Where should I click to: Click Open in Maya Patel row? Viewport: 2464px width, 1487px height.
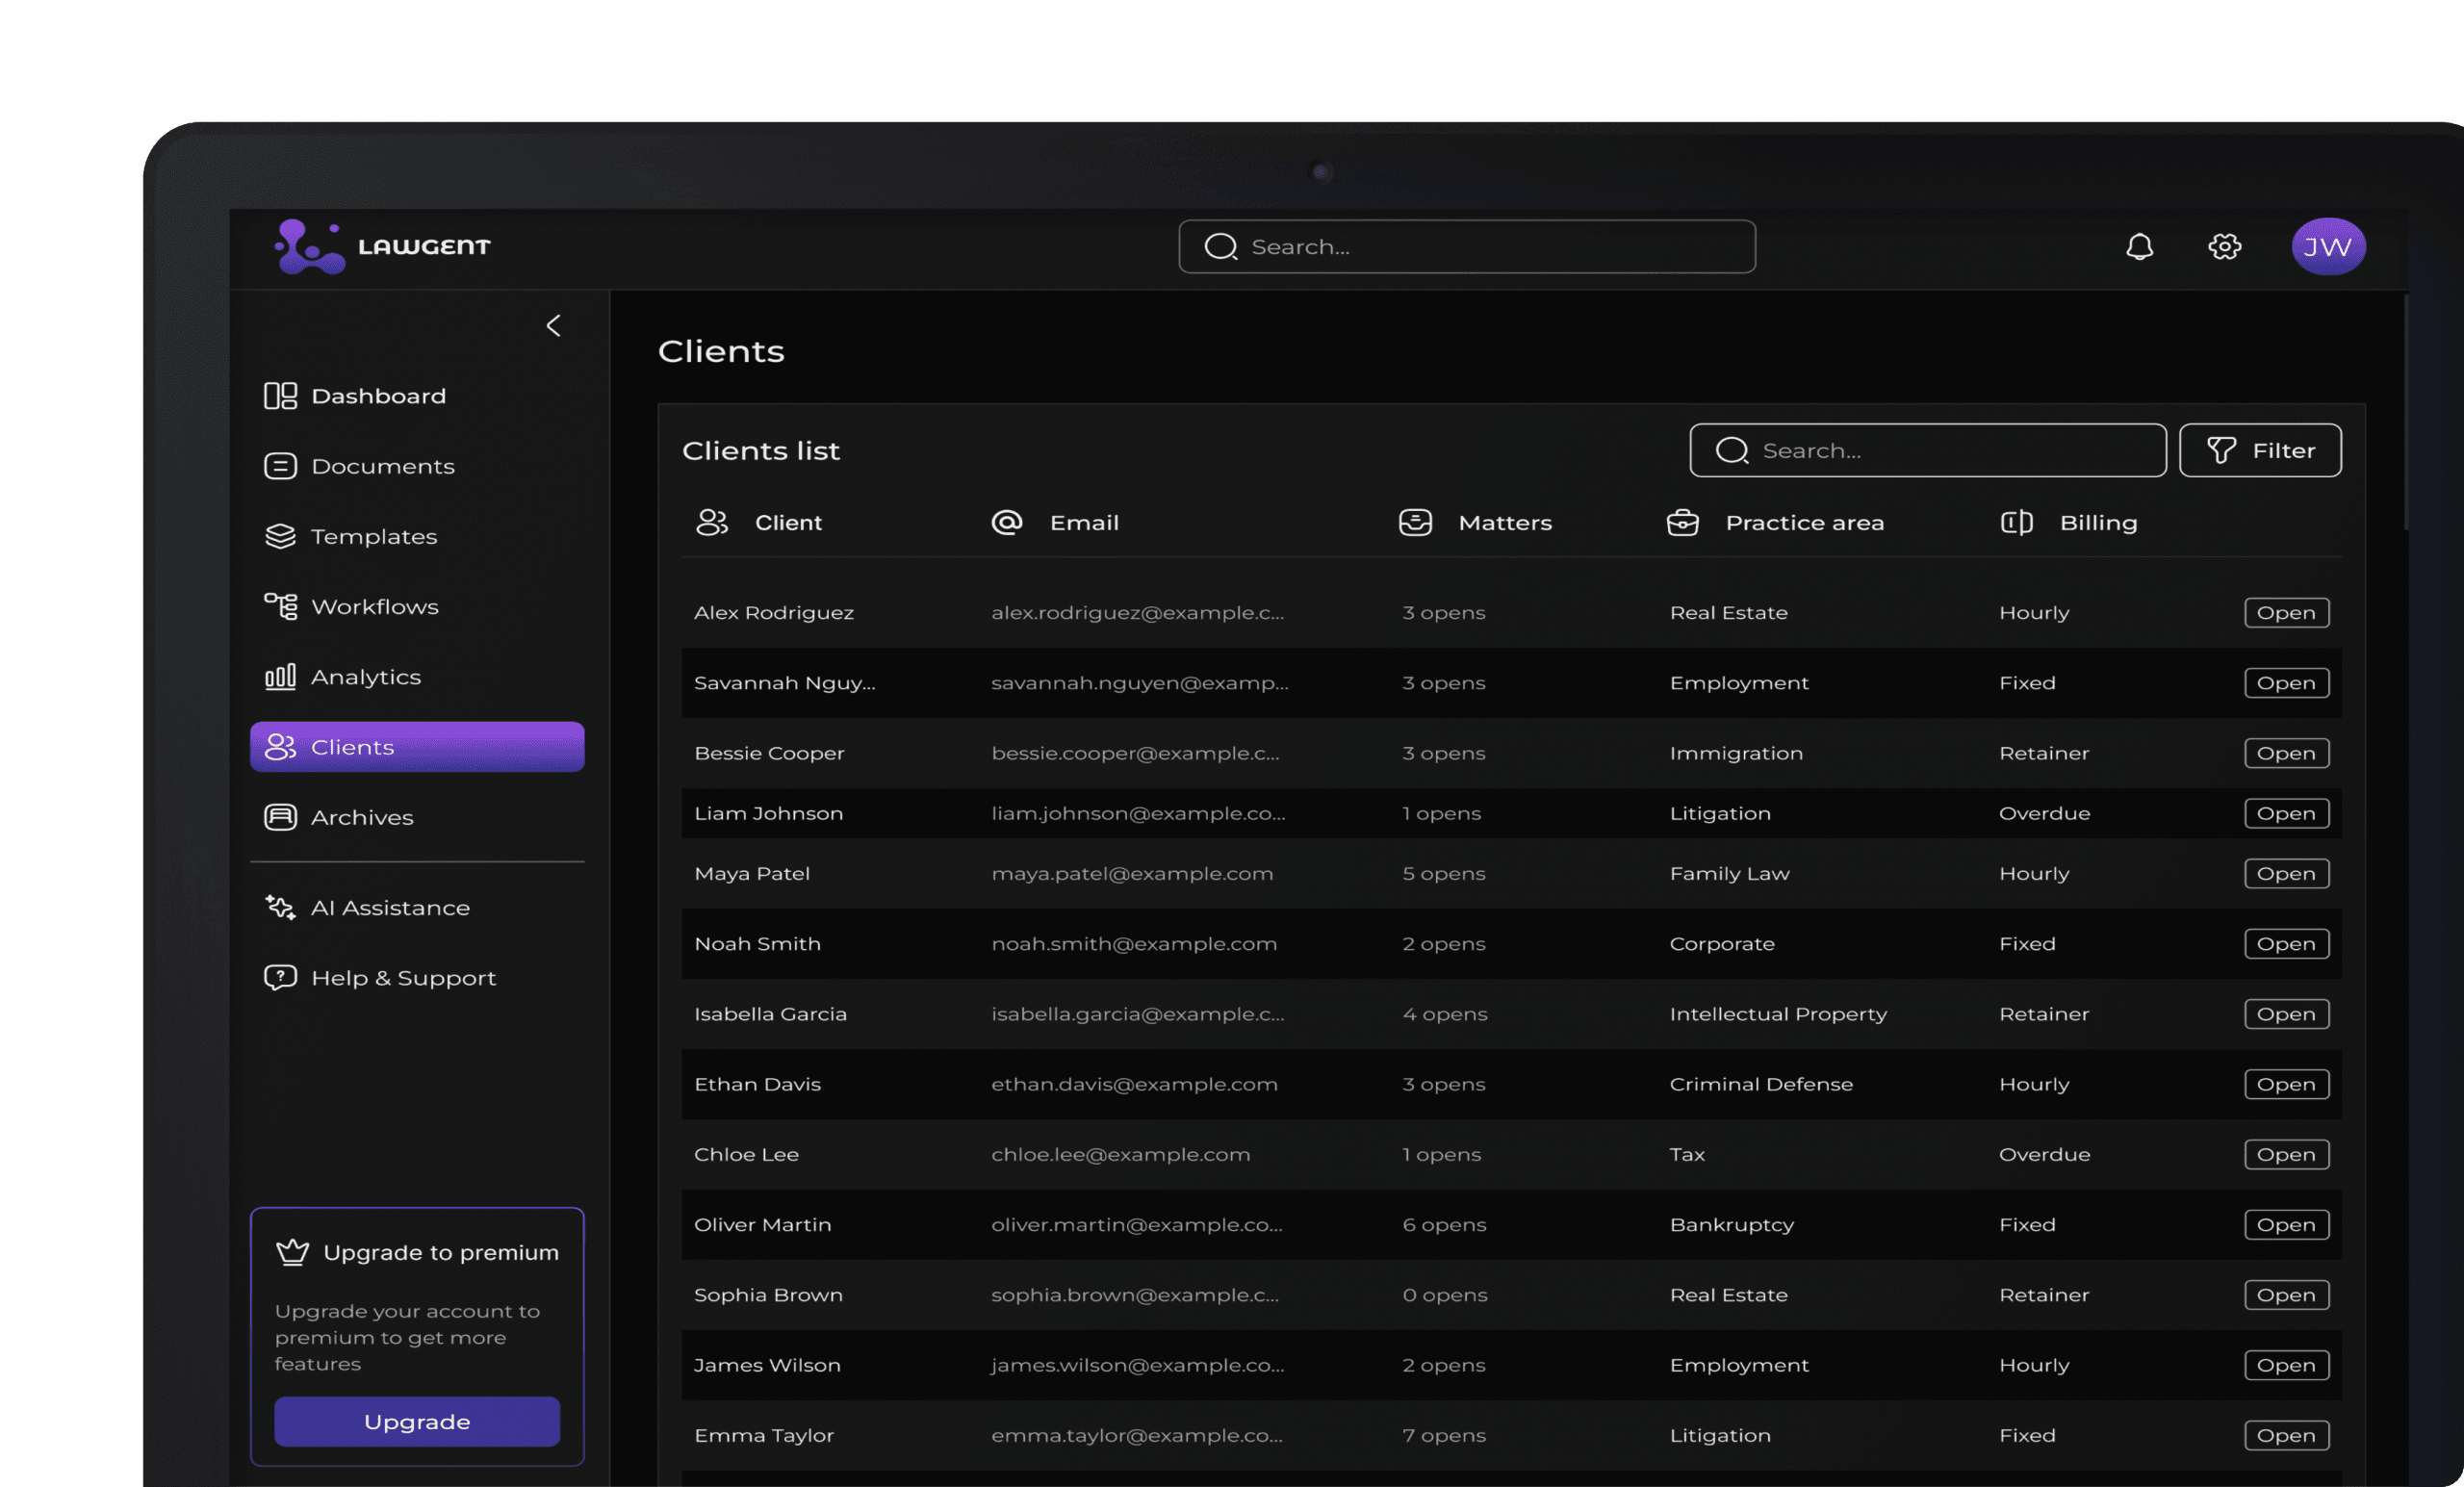tap(2286, 874)
